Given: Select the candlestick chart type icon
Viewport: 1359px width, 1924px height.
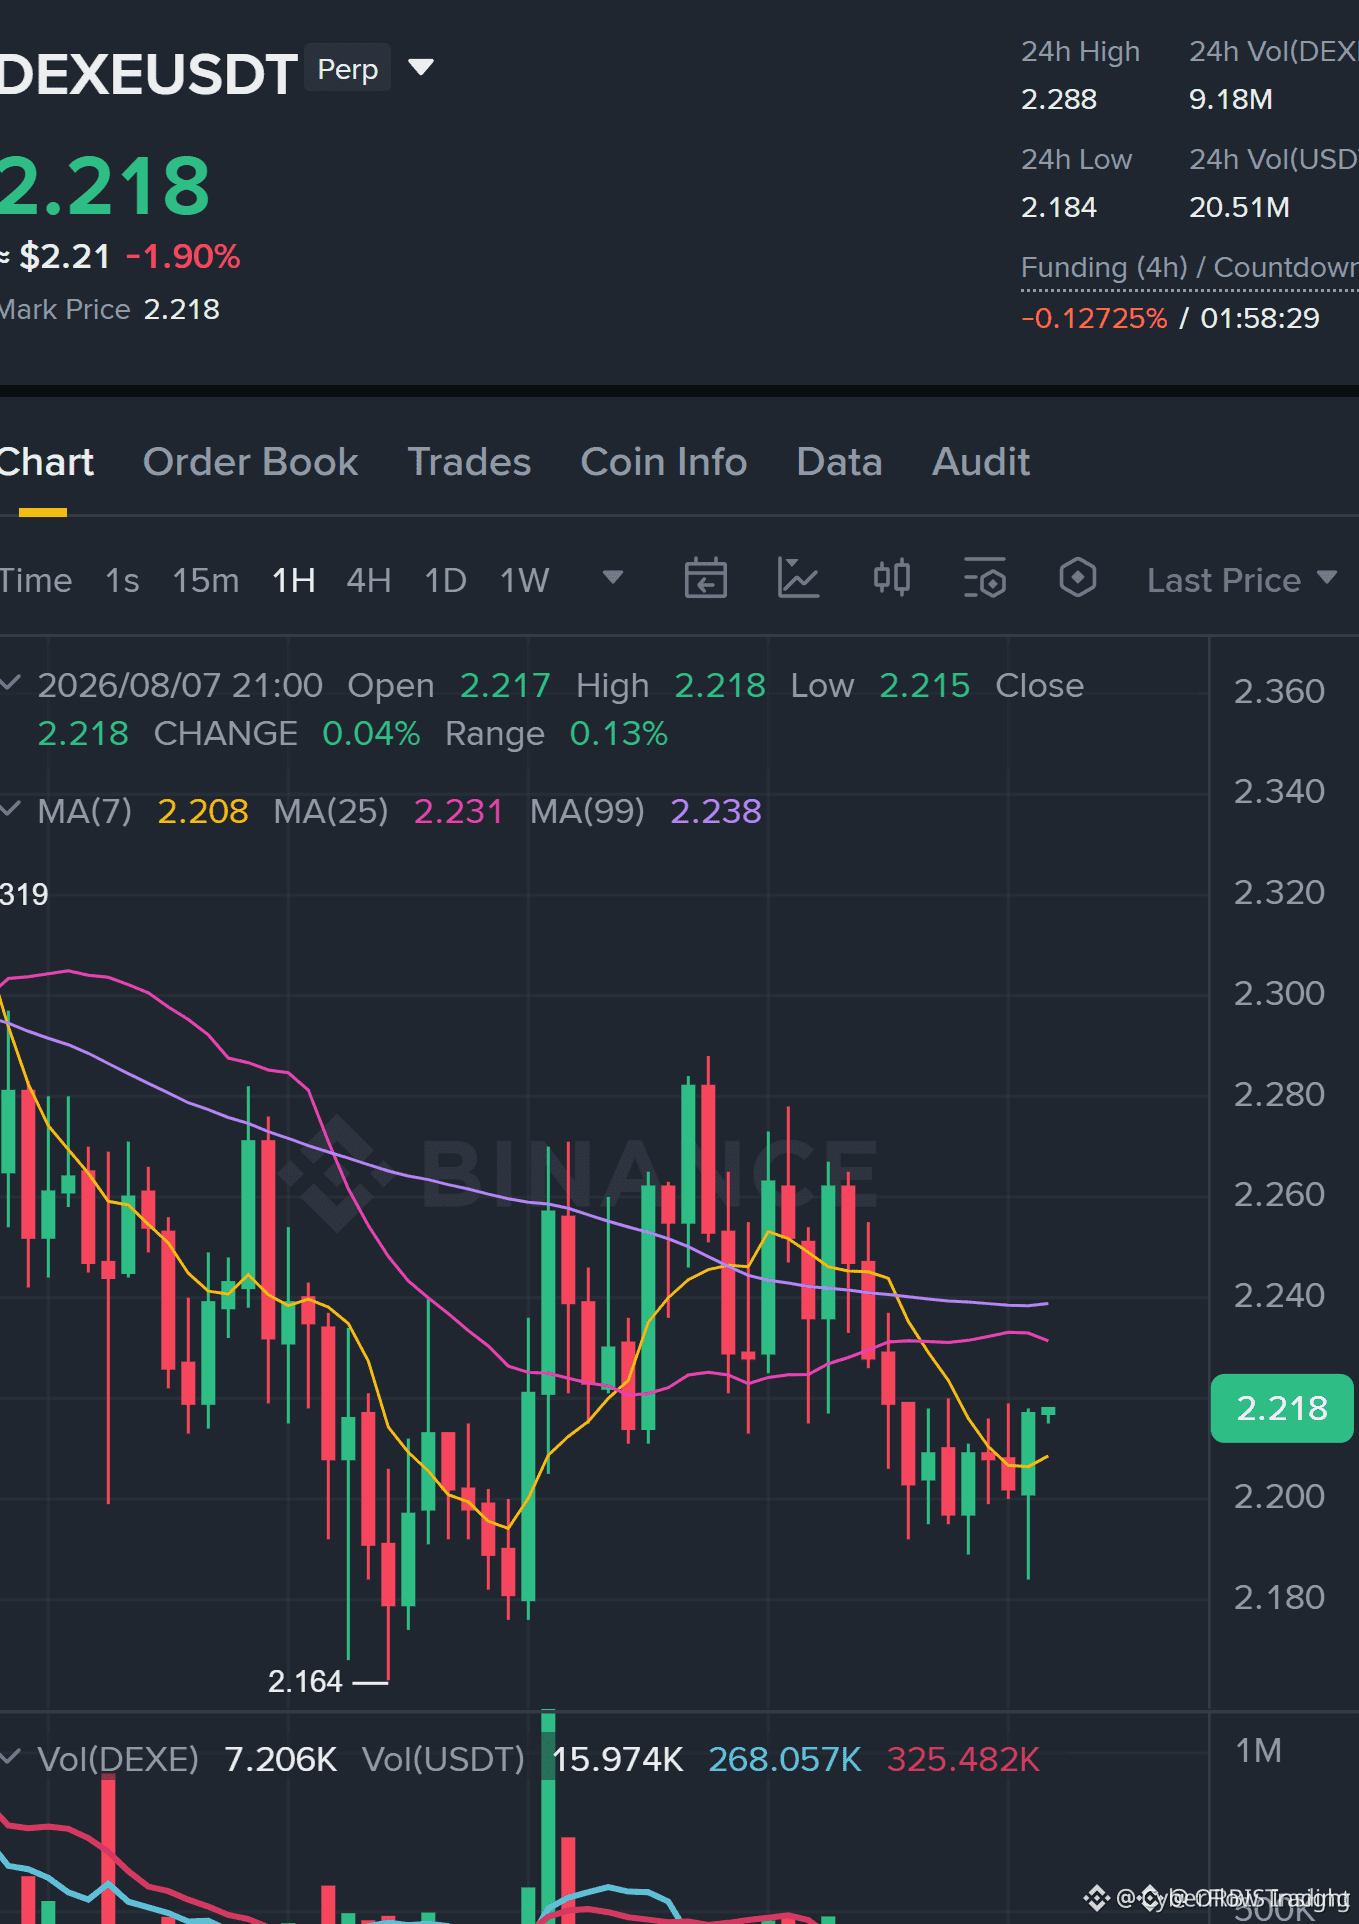Looking at the screenshot, I should (x=891, y=578).
